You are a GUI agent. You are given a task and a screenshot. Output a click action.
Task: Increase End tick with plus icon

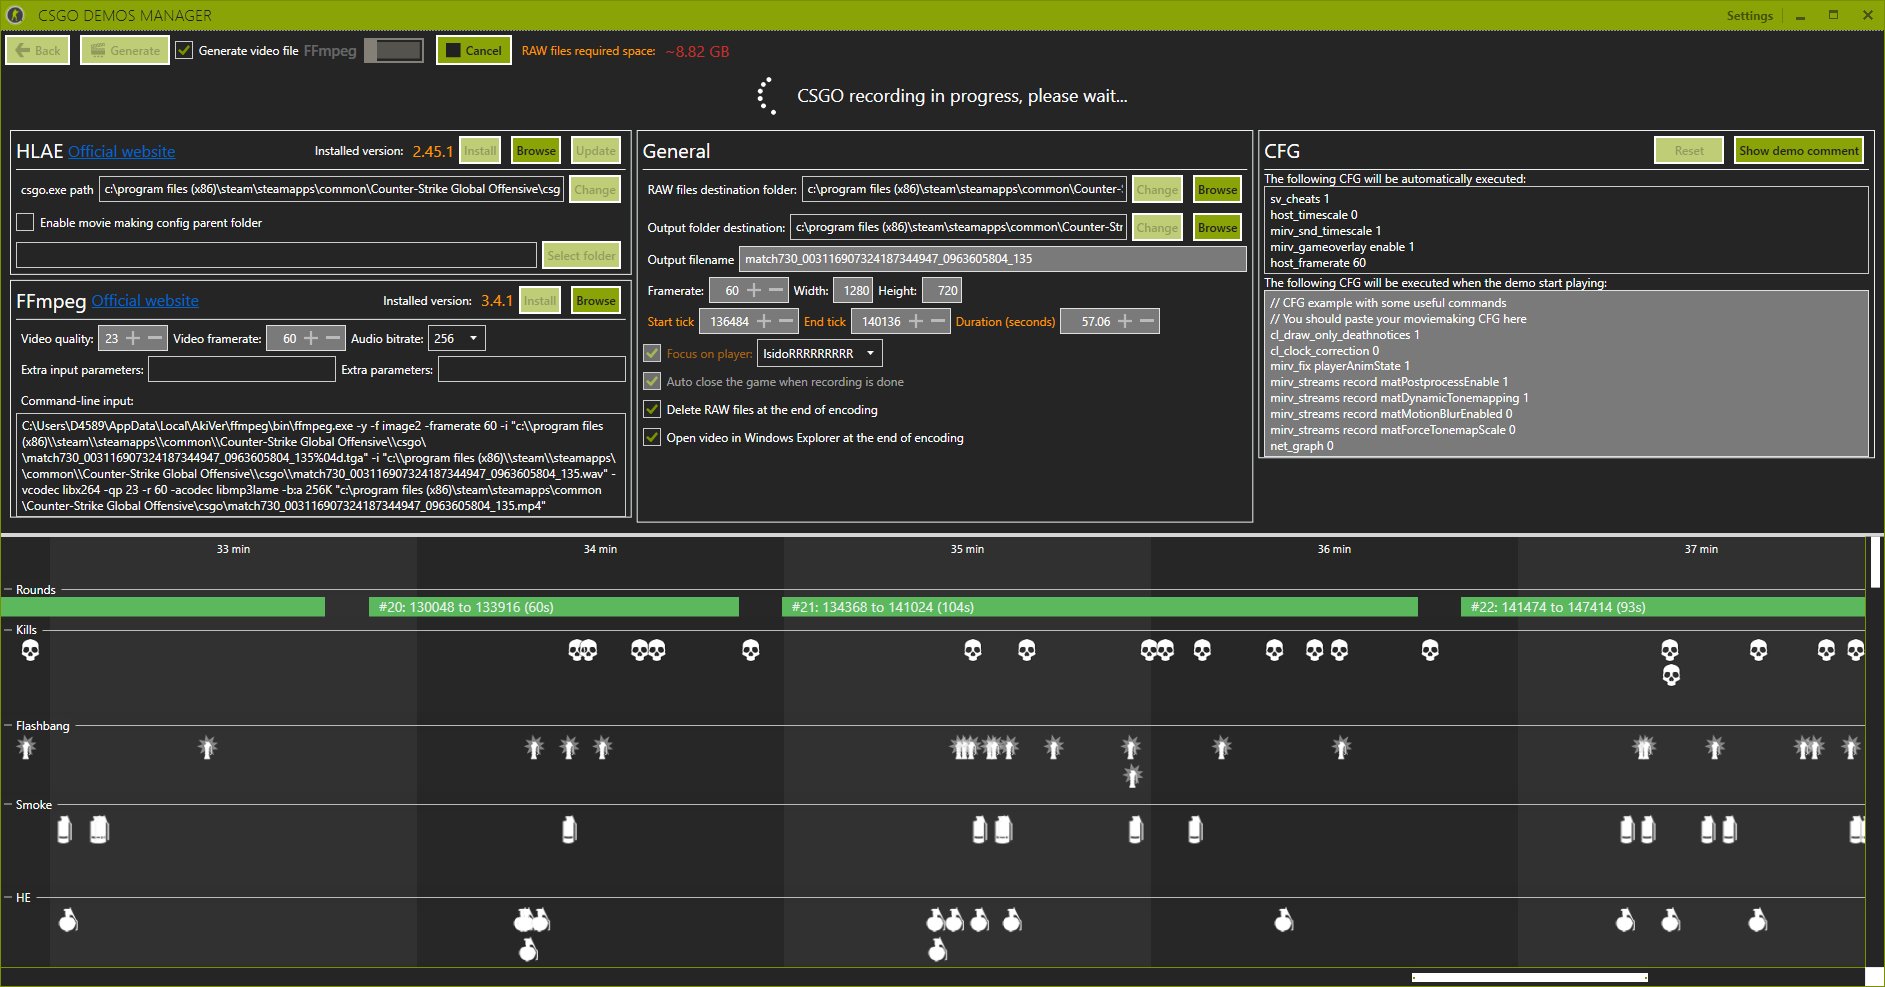coord(916,321)
